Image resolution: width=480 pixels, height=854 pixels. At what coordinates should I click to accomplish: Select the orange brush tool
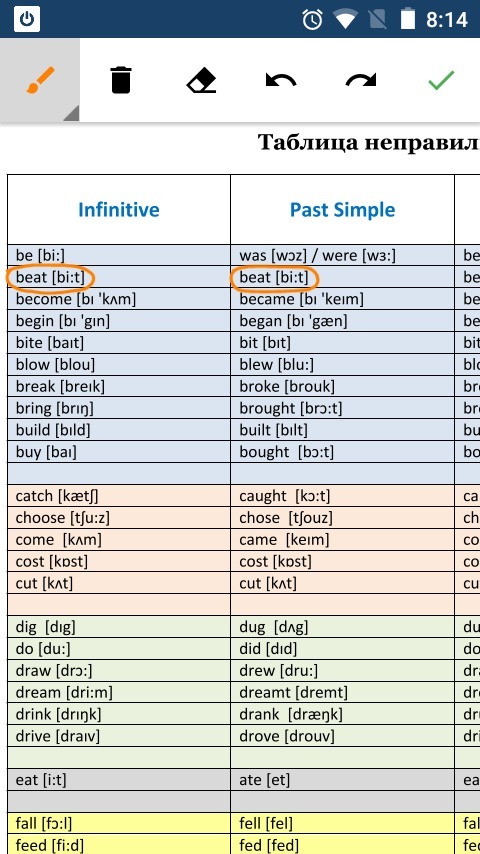40,80
